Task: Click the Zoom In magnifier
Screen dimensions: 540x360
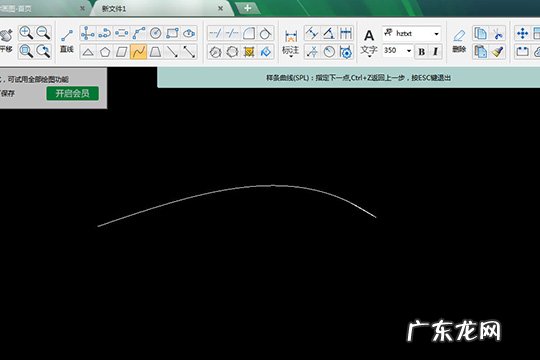Action: pyautogui.click(x=26, y=33)
